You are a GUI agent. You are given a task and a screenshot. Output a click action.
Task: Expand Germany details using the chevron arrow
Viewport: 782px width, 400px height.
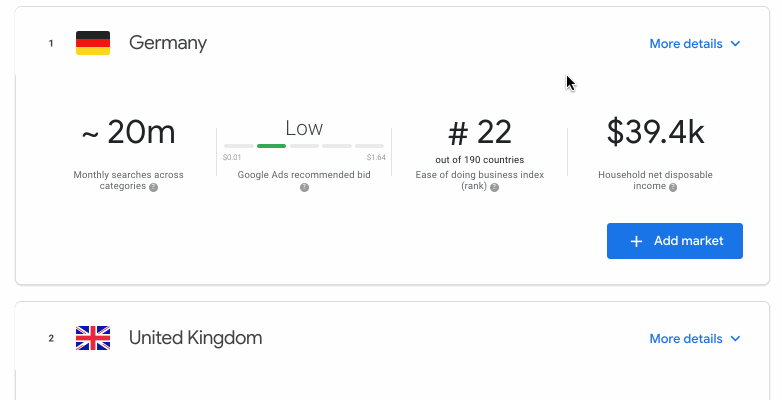point(736,44)
